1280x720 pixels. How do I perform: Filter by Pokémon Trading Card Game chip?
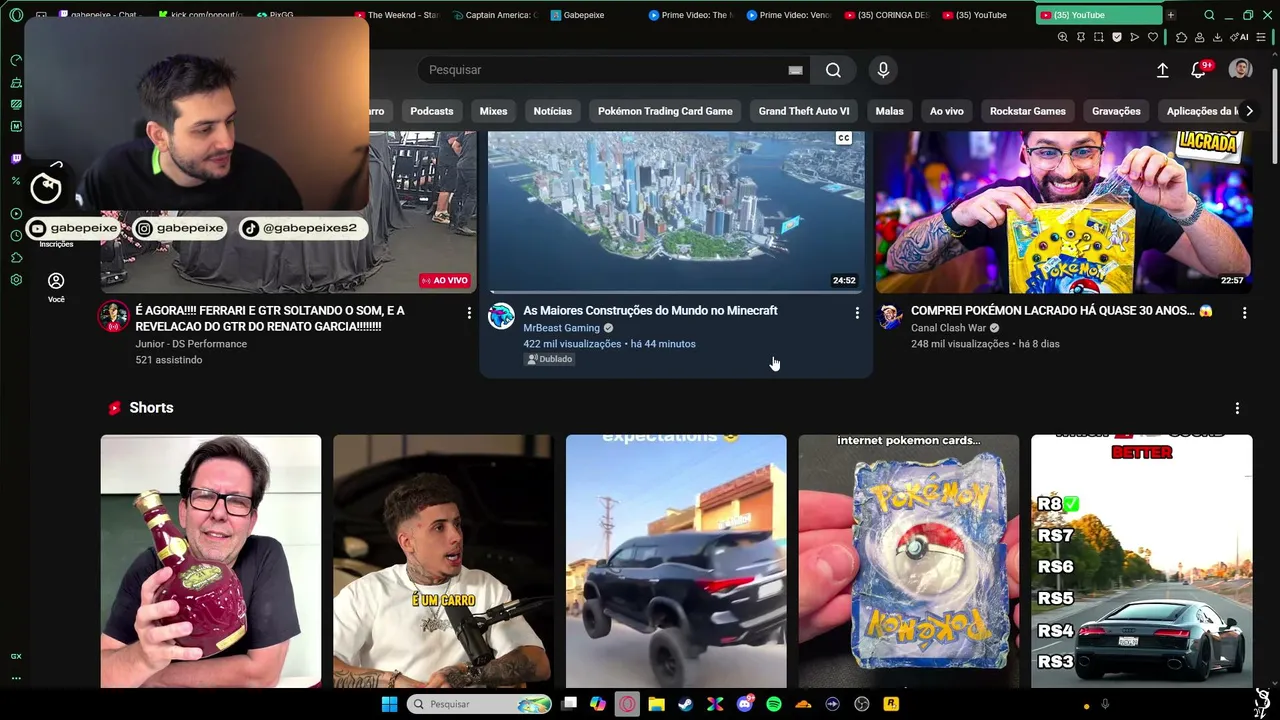pyautogui.click(x=665, y=111)
